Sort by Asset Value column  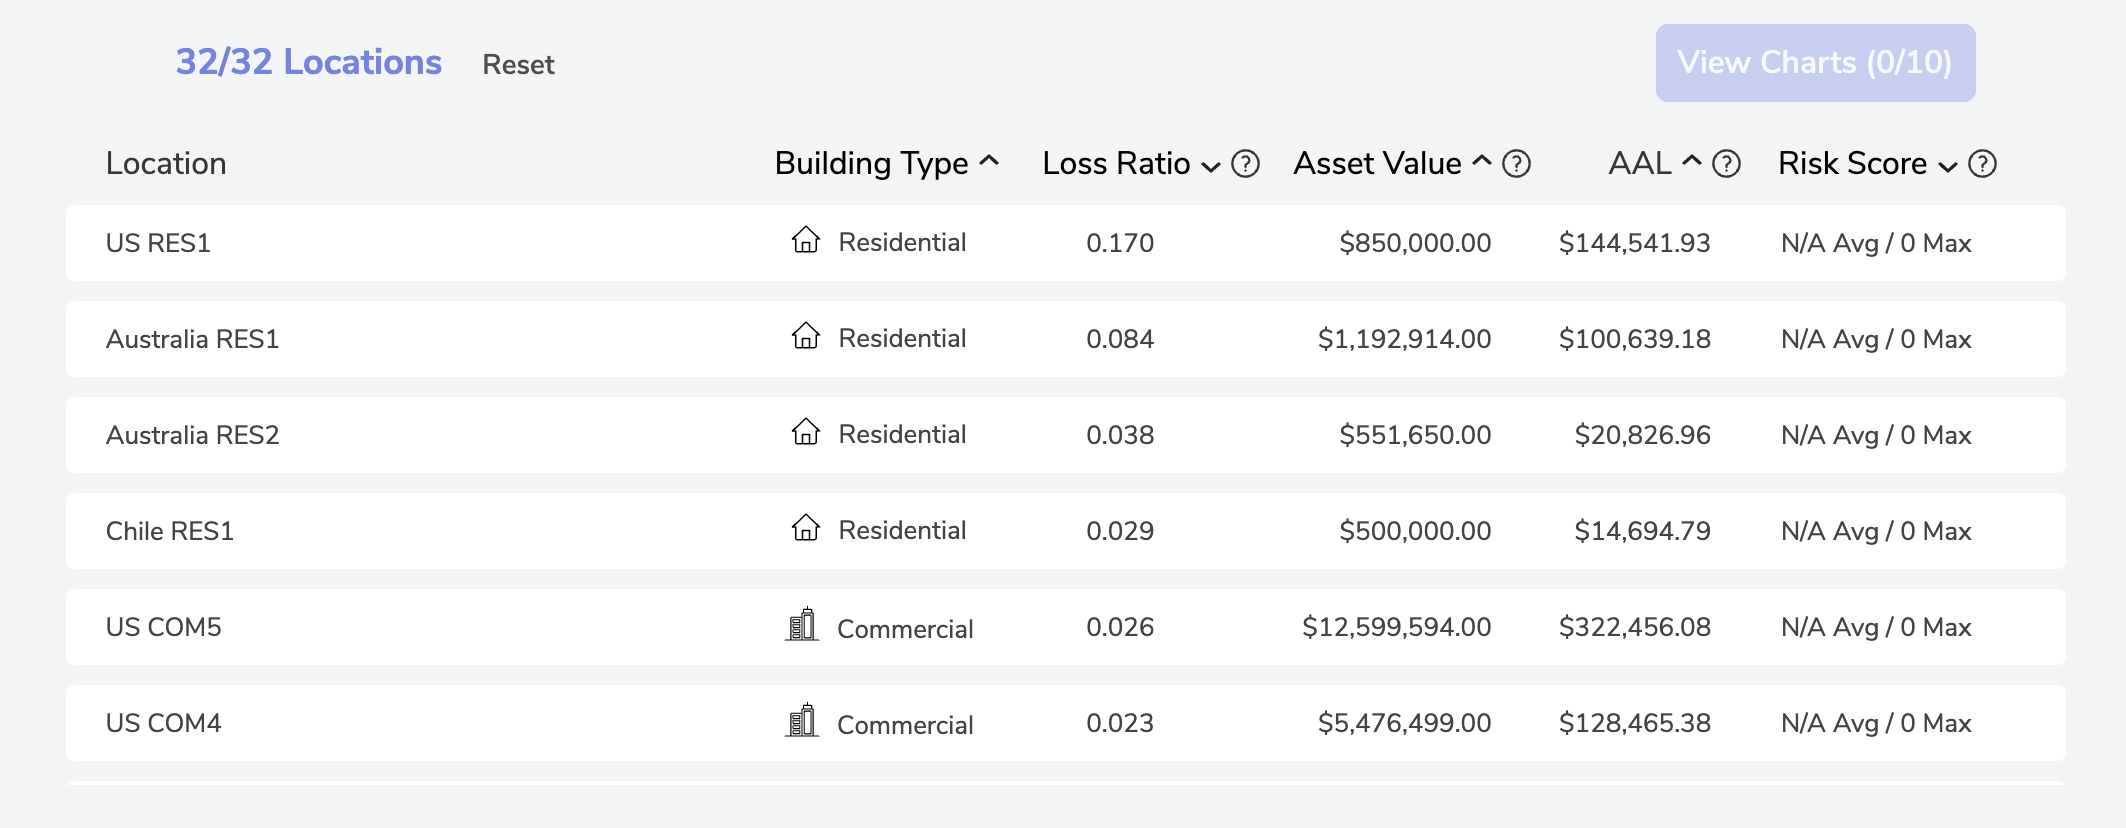[x=1392, y=163]
